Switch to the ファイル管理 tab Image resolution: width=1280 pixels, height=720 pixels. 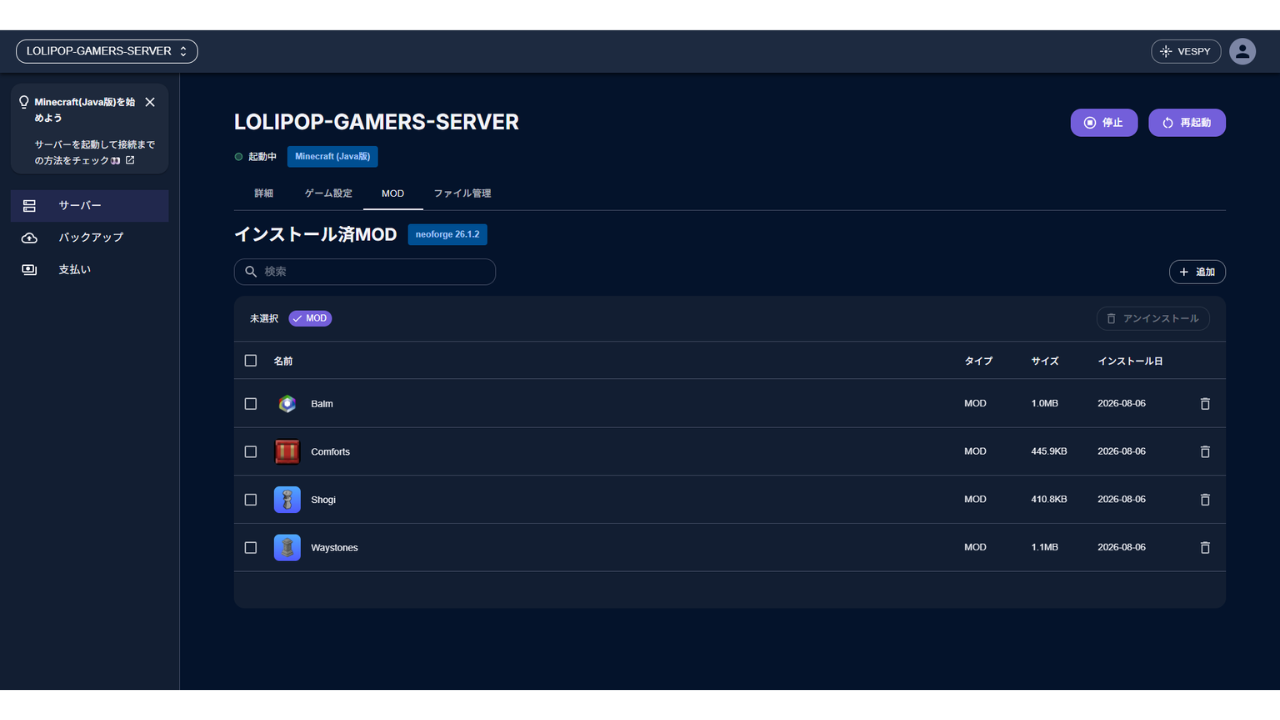462,193
